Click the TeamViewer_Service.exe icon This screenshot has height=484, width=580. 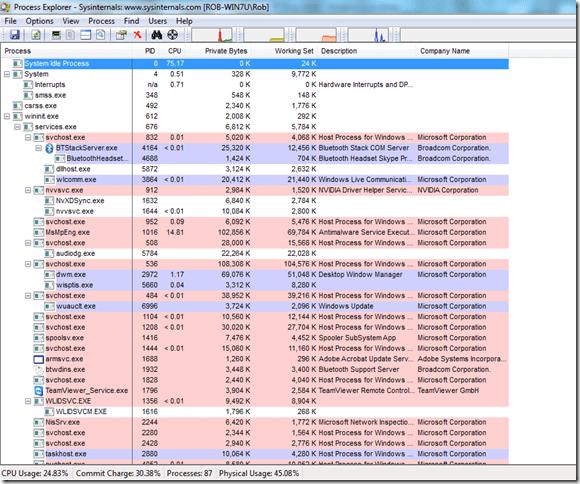coord(39,391)
